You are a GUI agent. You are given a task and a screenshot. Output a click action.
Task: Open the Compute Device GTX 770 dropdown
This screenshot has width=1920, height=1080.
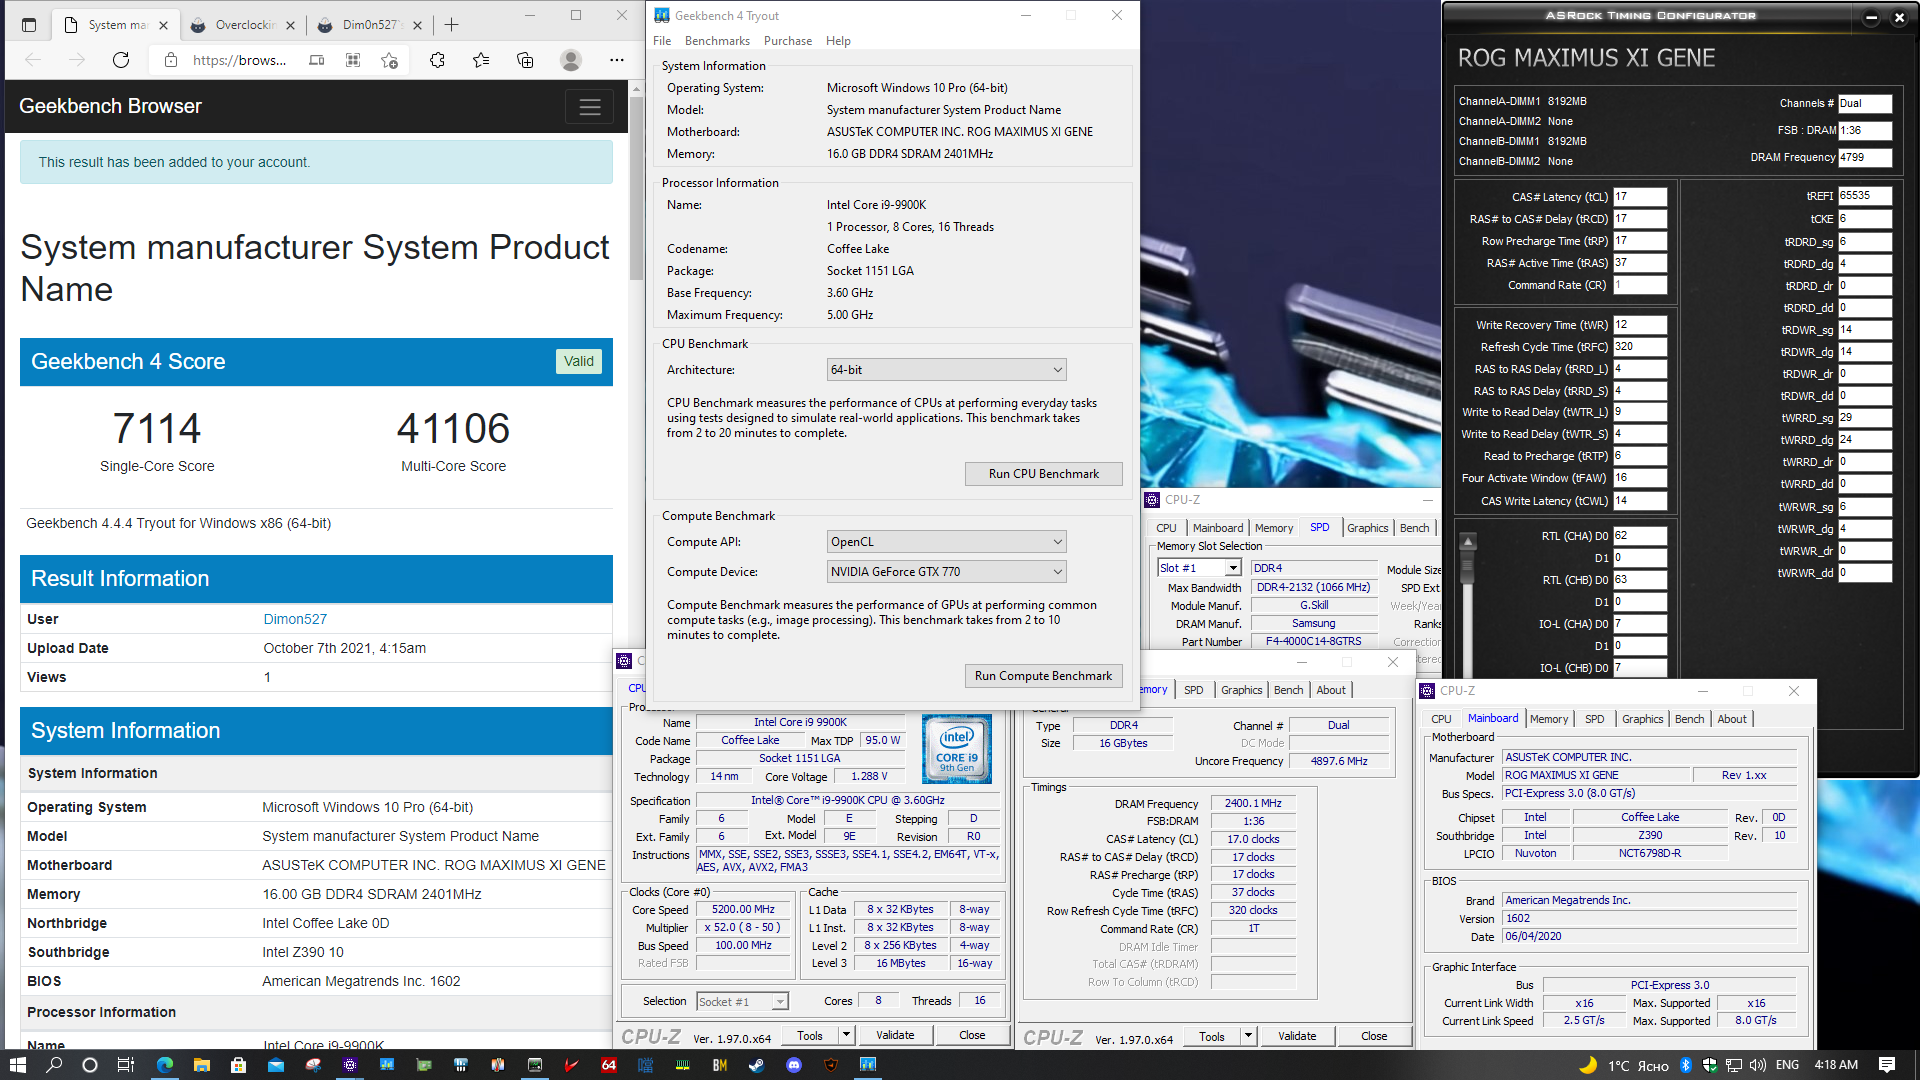point(946,572)
